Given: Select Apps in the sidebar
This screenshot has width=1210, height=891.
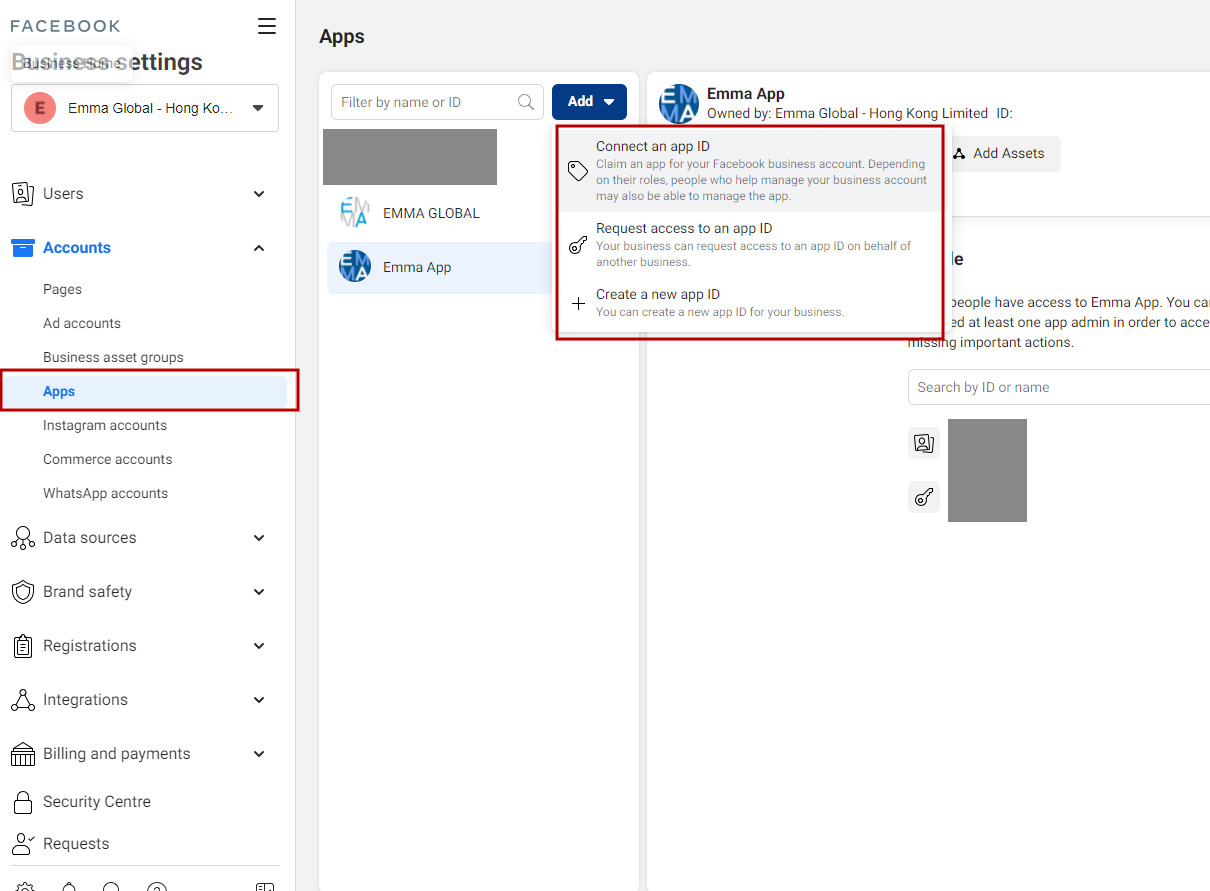Looking at the screenshot, I should pos(145,391).
